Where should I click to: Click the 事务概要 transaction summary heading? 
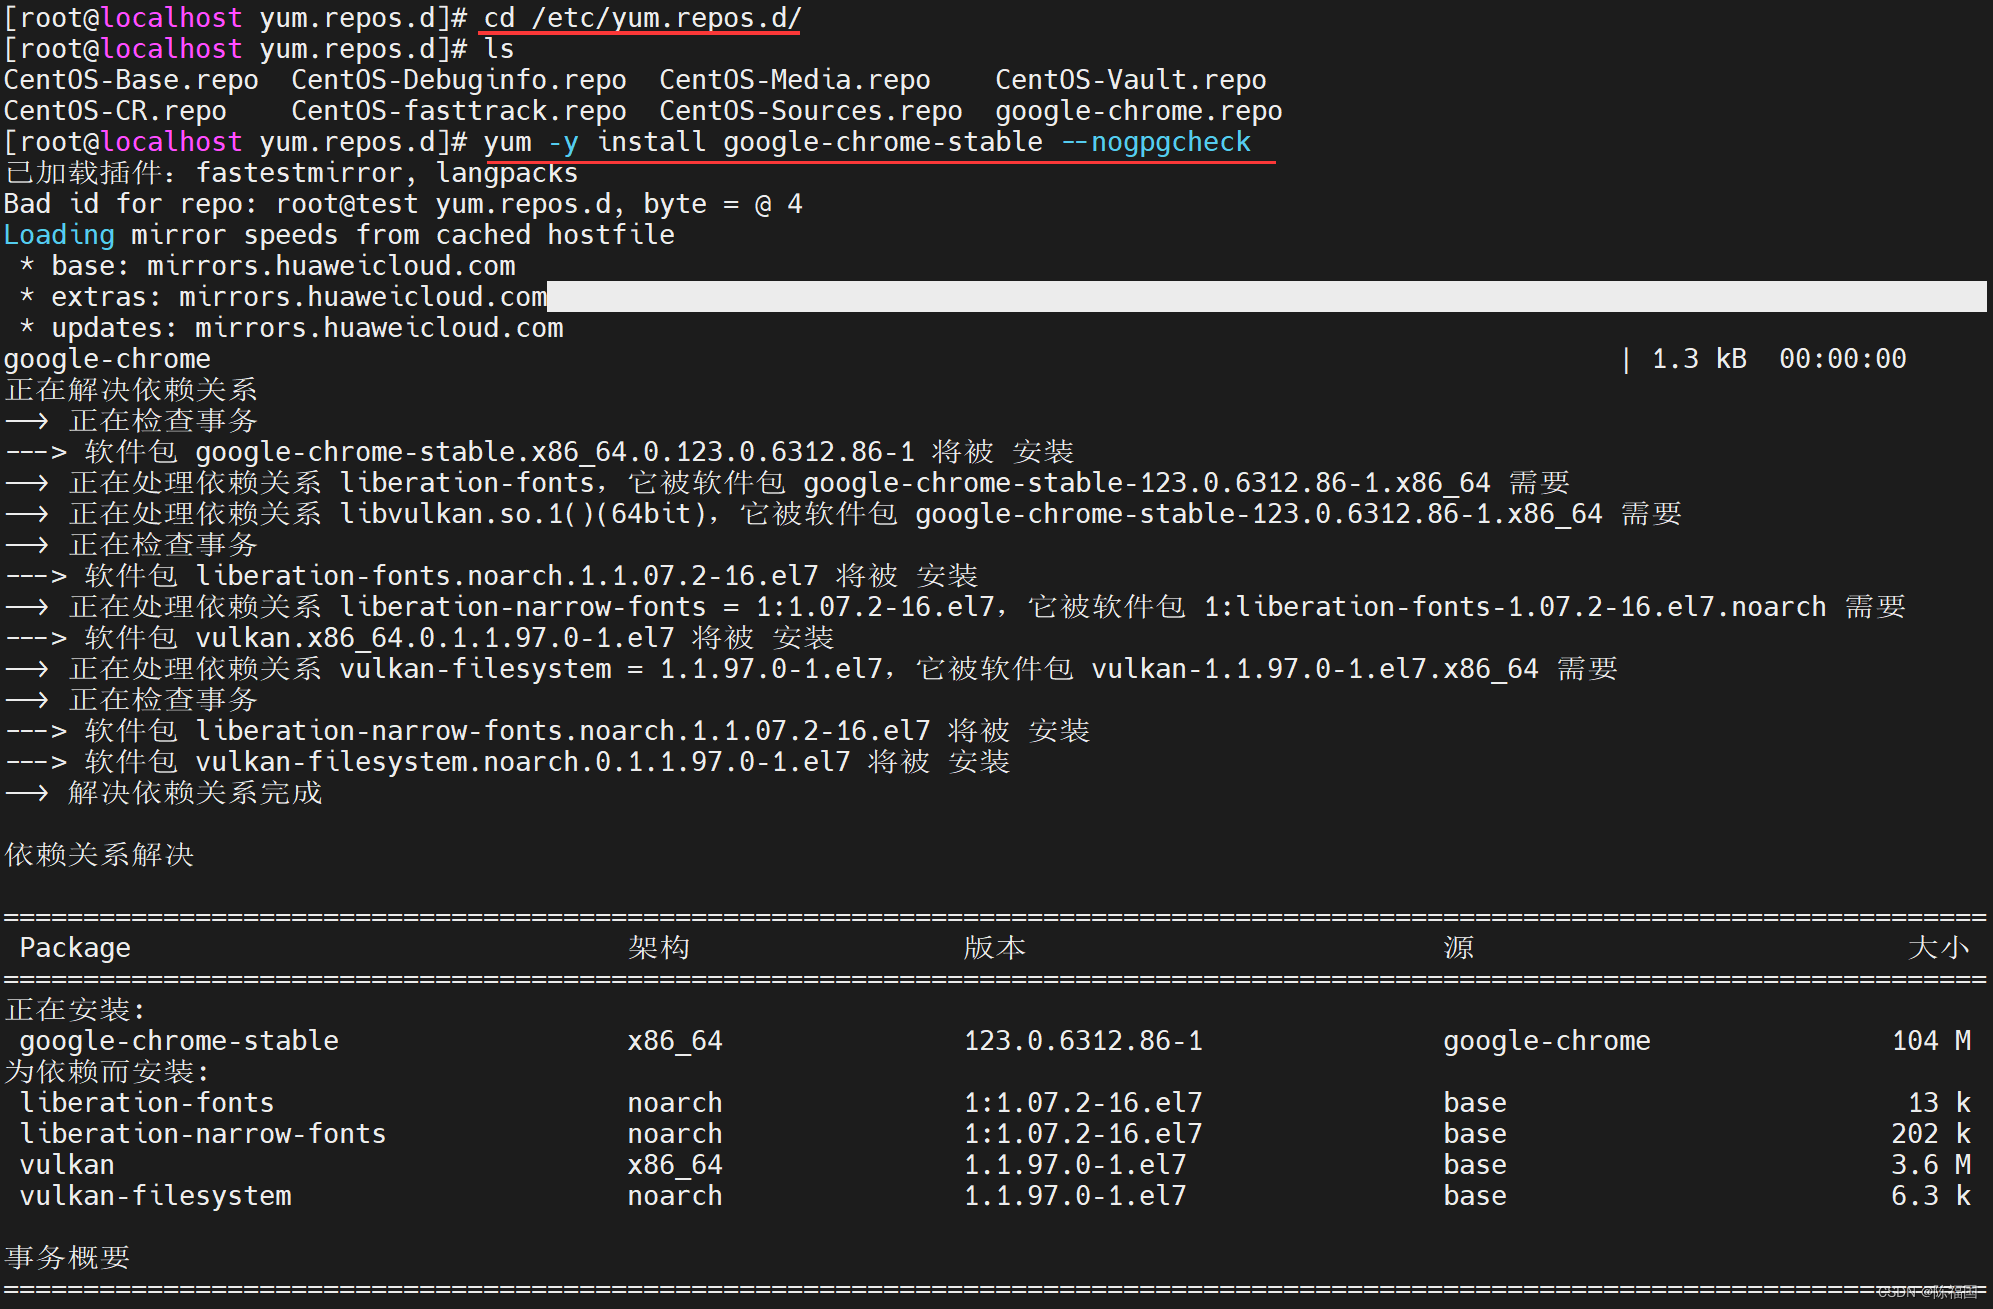point(68,1258)
